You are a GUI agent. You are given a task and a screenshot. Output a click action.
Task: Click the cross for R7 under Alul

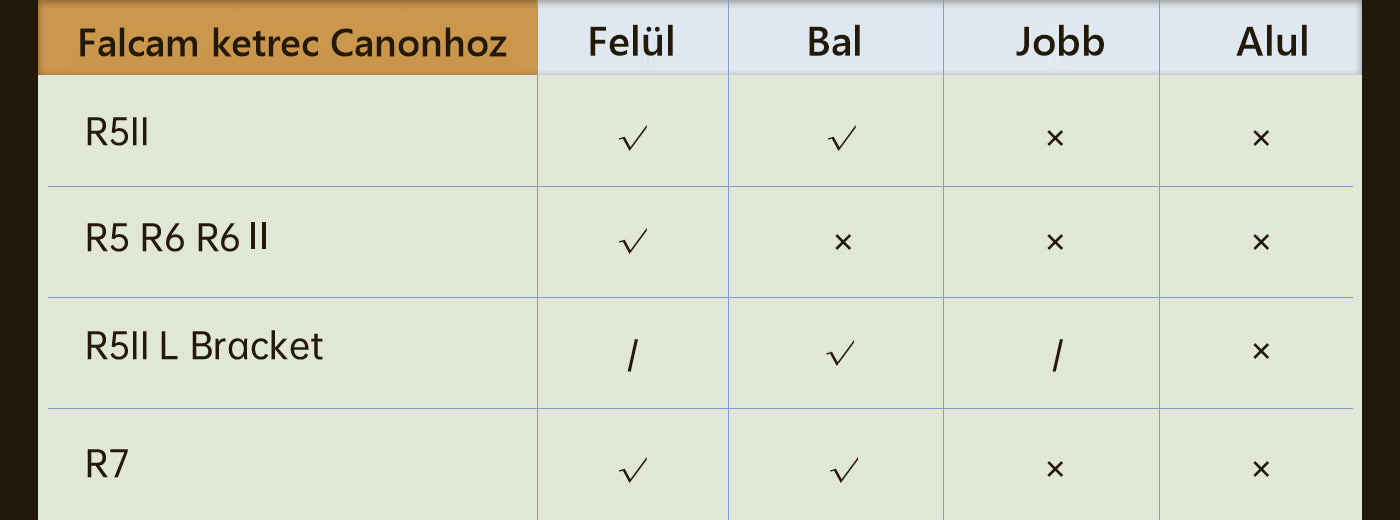[1260, 470]
